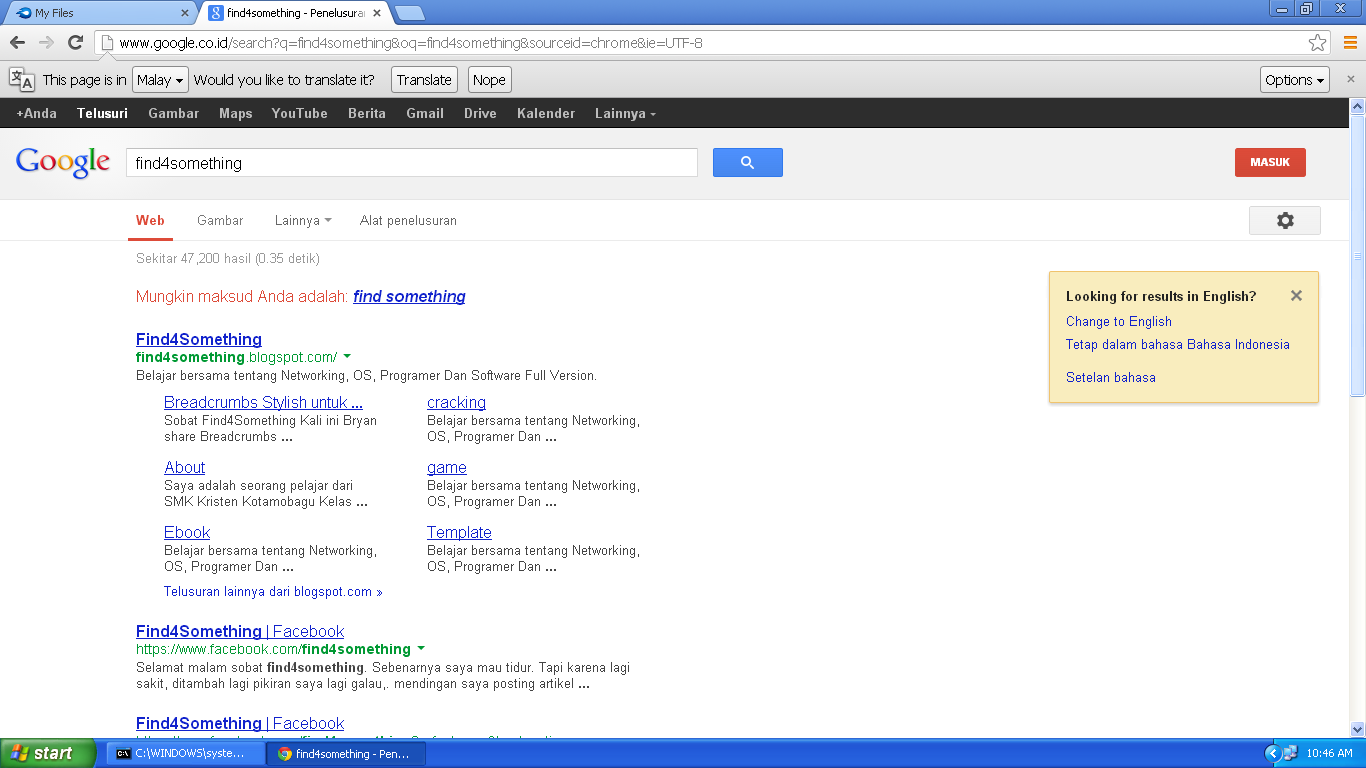
Task: Click Tetap dalam bahasa Bahasa Indonesia
Action: click(1178, 344)
